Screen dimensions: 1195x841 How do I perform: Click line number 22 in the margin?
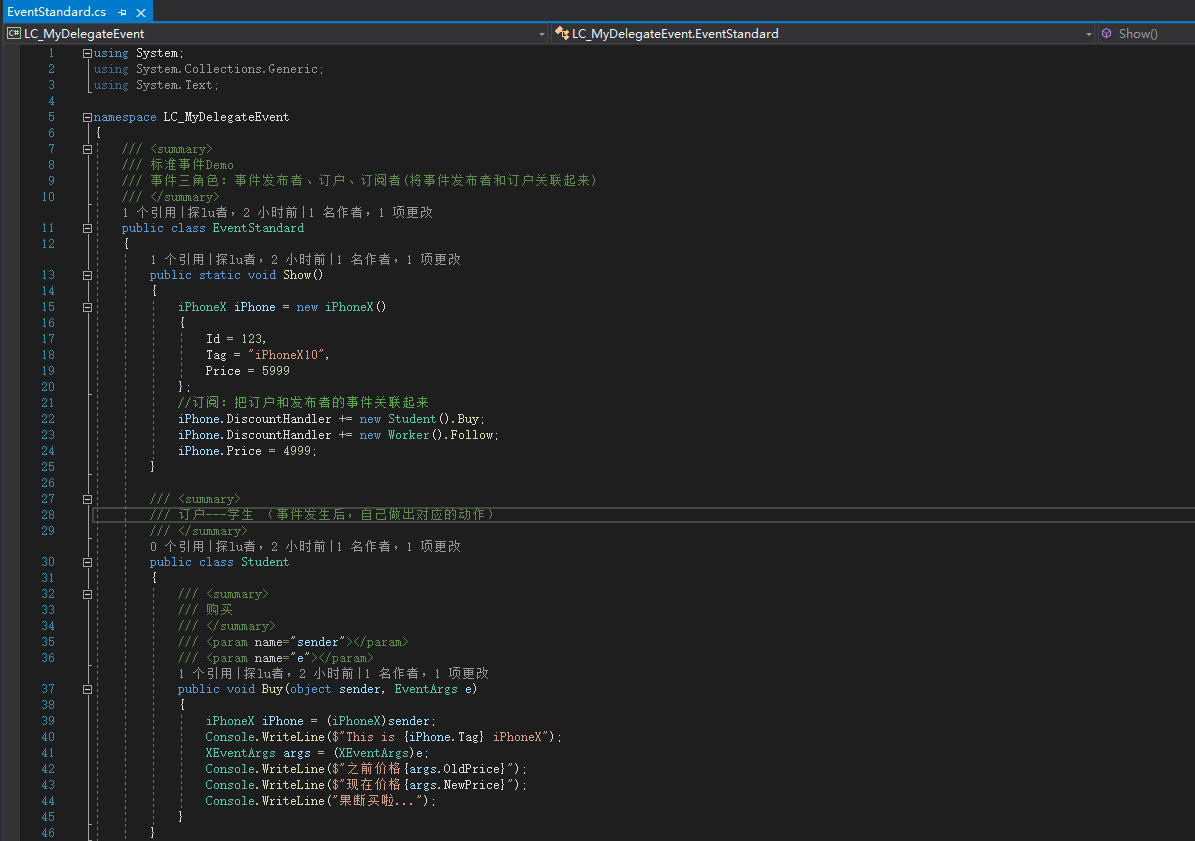coord(47,419)
